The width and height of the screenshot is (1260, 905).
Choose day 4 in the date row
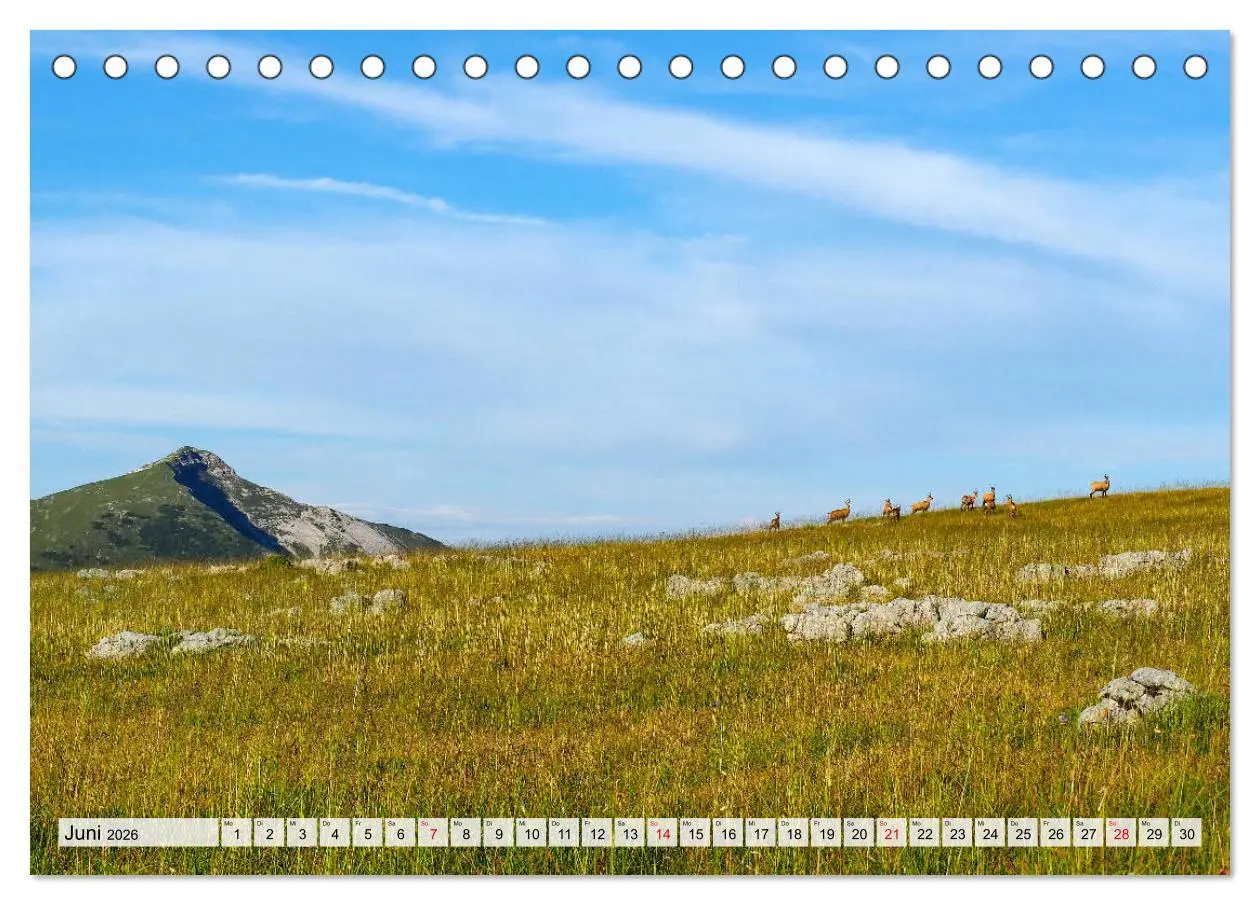point(334,833)
